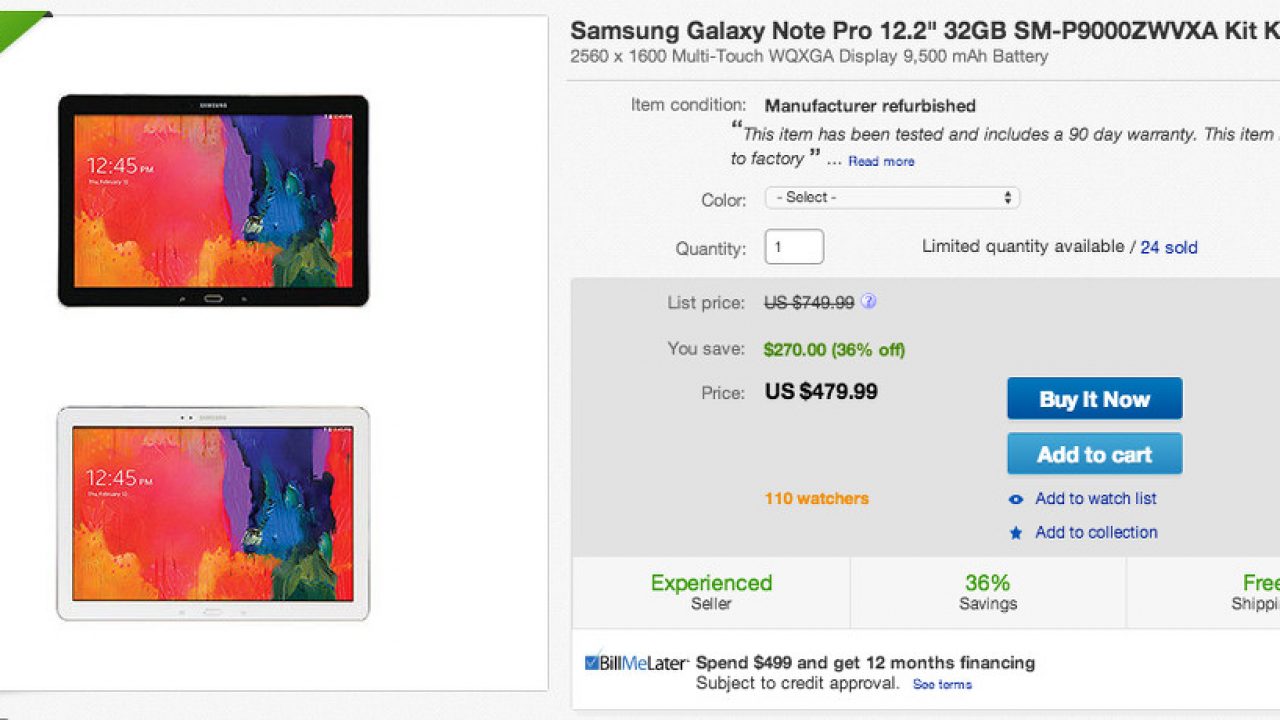Click the Add to watch list text

tap(1095, 499)
